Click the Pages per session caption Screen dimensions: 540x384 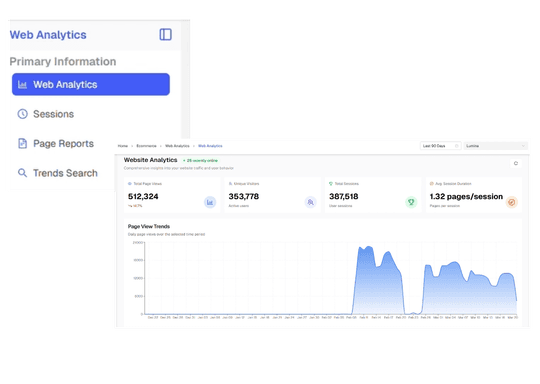[445, 206]
